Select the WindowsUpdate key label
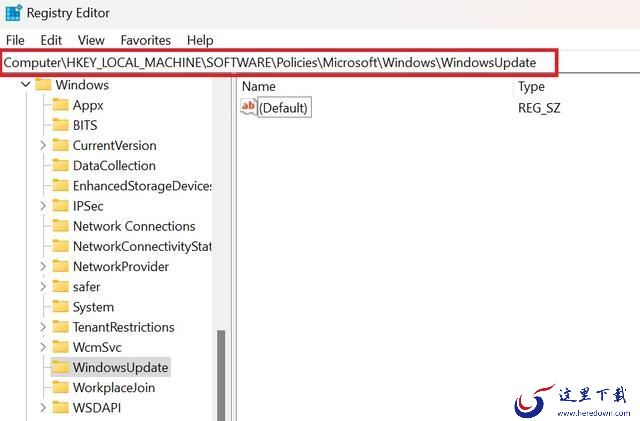This screenshot has height=421, width=640. pos(120,368)
